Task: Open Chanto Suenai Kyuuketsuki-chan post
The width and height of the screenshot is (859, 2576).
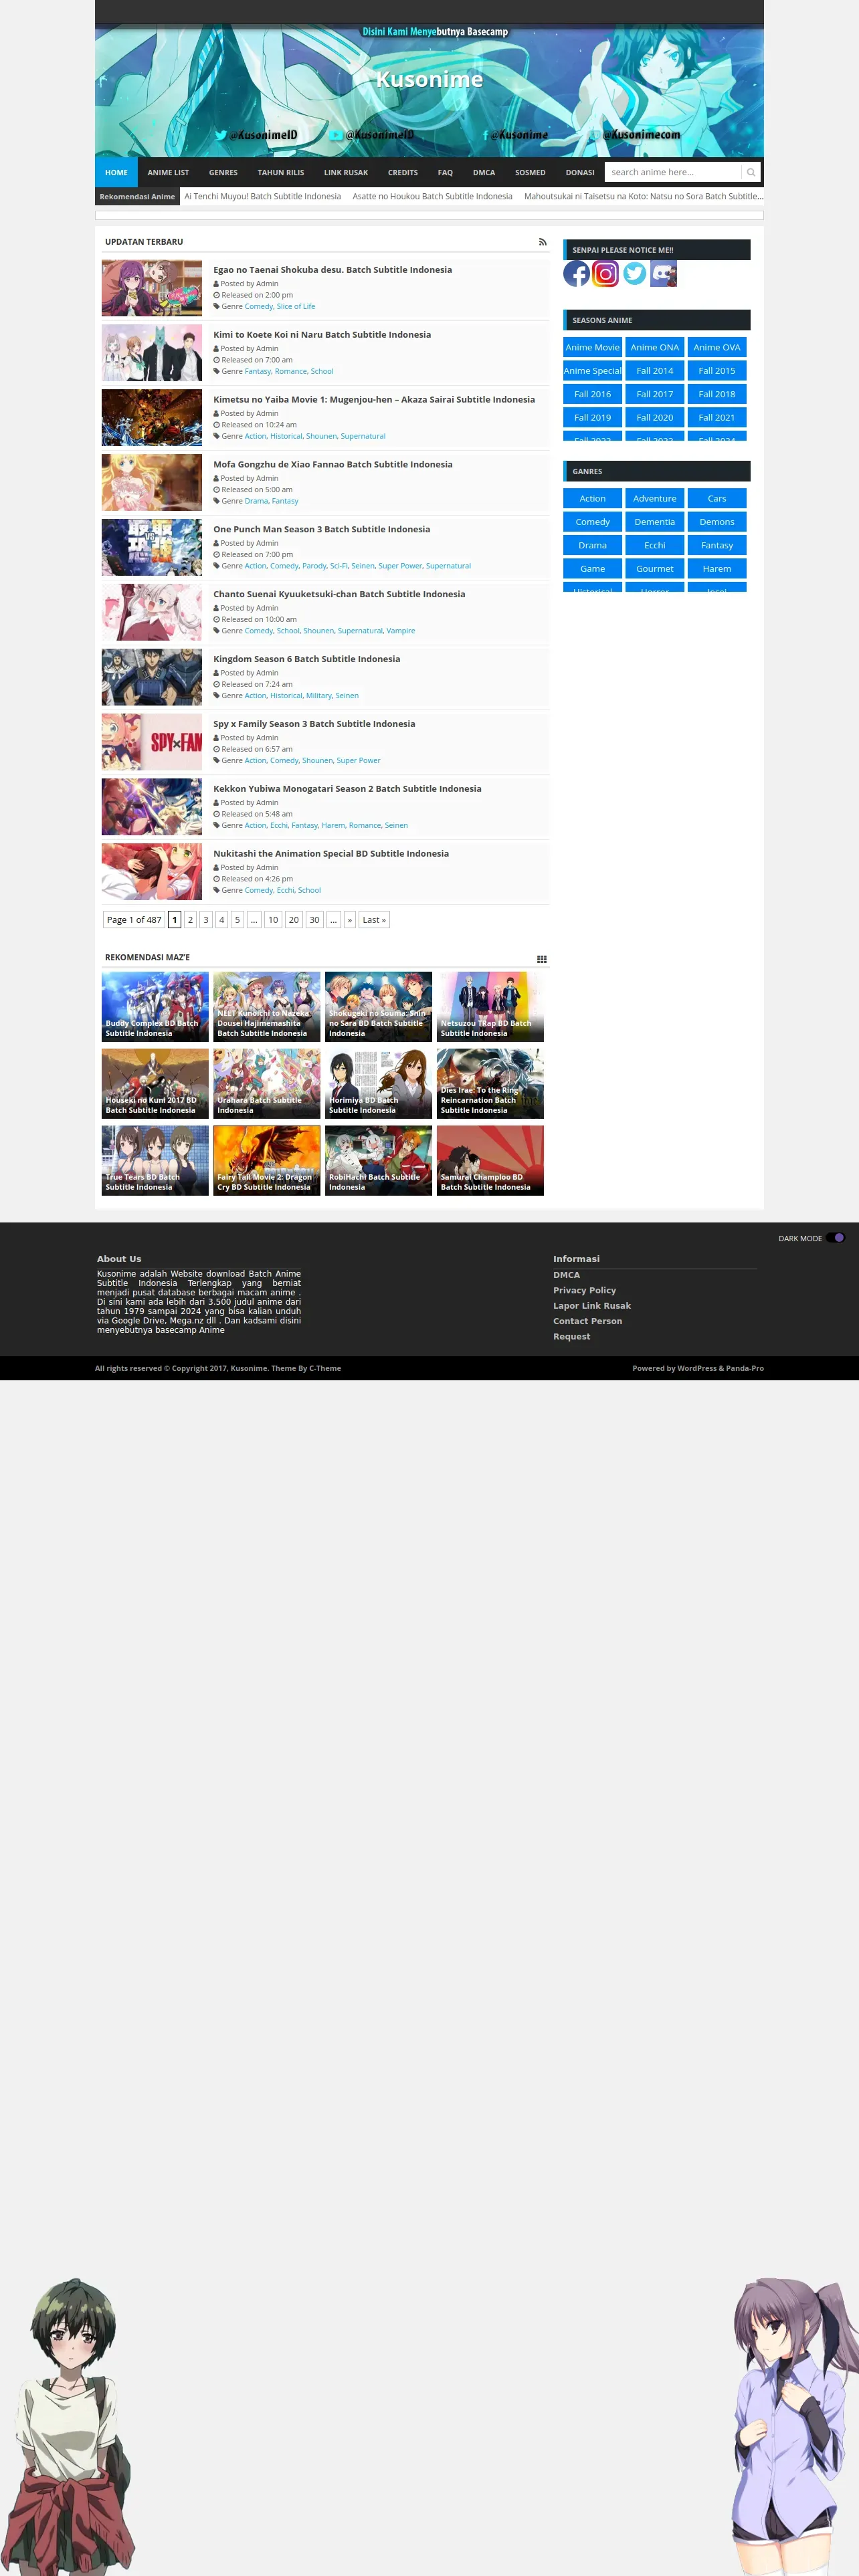Action: click(x=339, y=594)
